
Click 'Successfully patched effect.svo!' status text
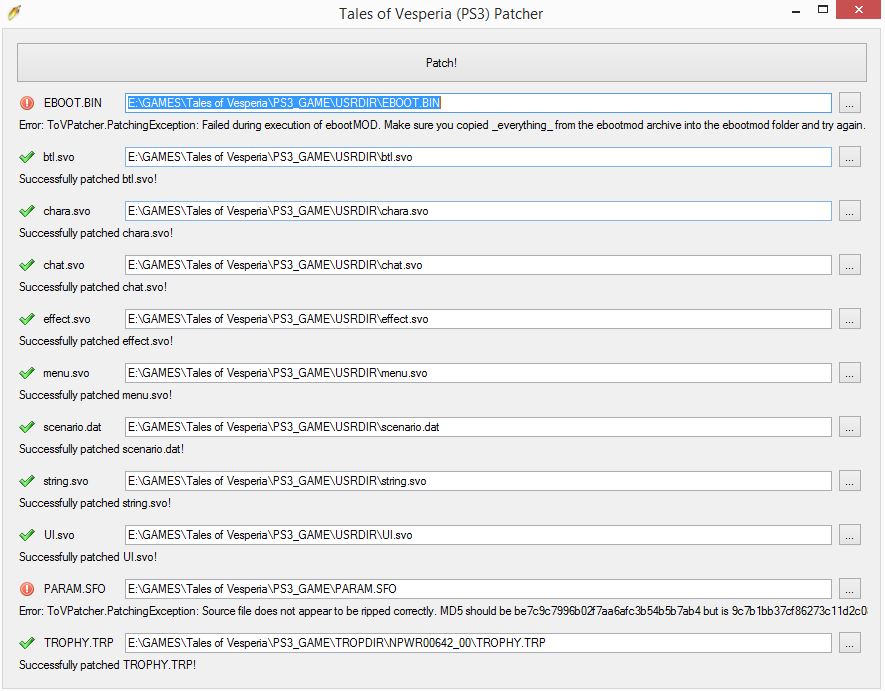click(x=96, y=341)
